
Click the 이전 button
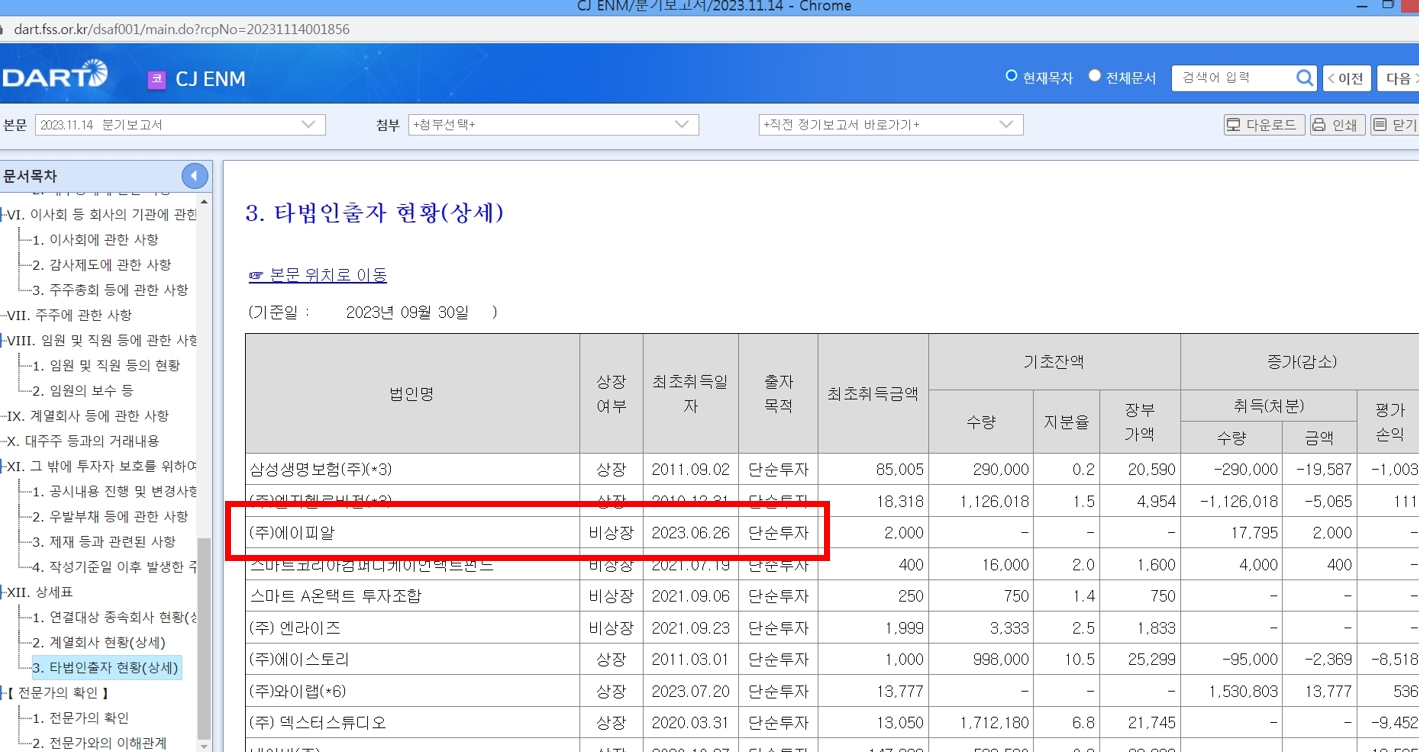click(x=1346, y=78)
